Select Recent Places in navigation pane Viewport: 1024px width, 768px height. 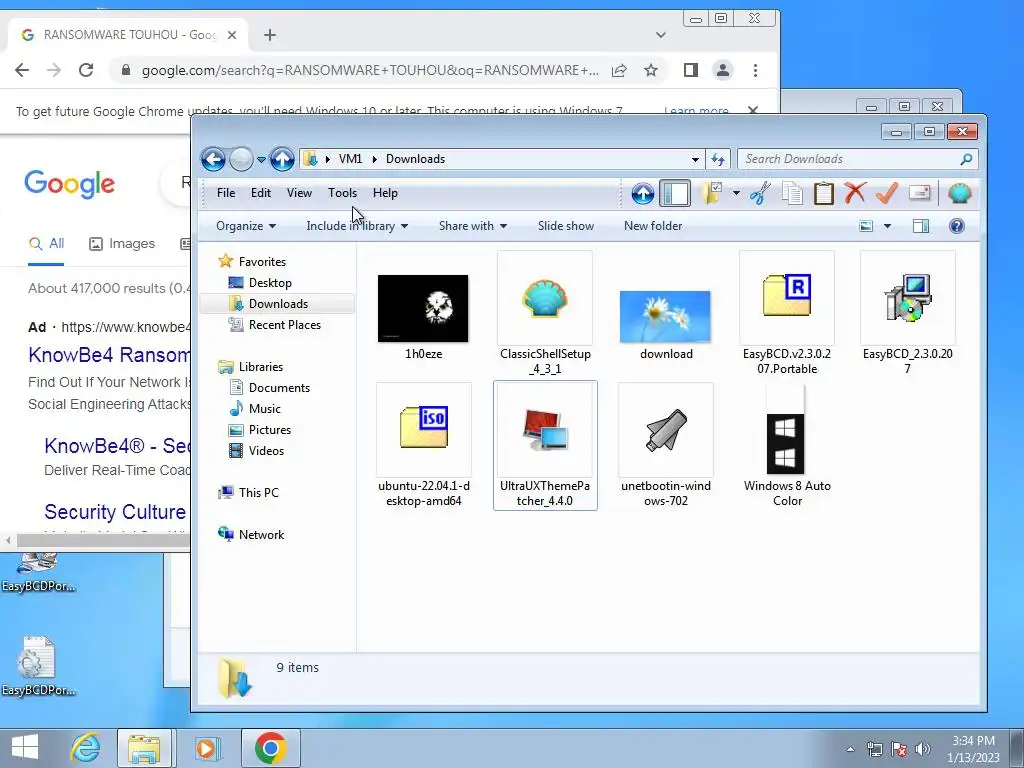click(284, 325)
